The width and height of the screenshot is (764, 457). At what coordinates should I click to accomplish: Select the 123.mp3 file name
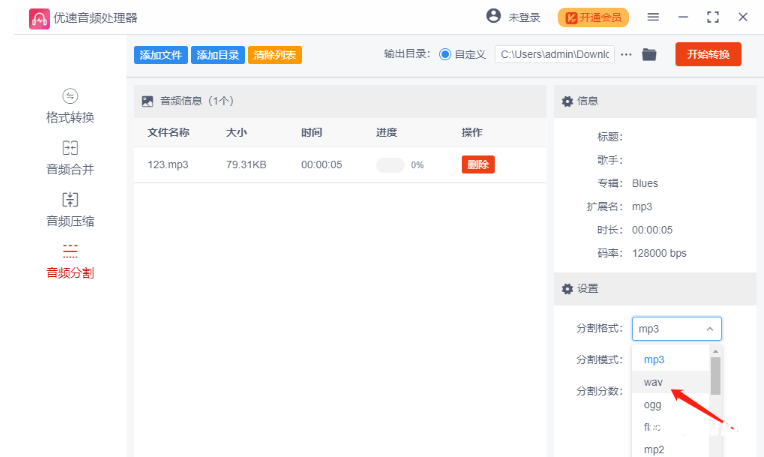tap(168, 165)
